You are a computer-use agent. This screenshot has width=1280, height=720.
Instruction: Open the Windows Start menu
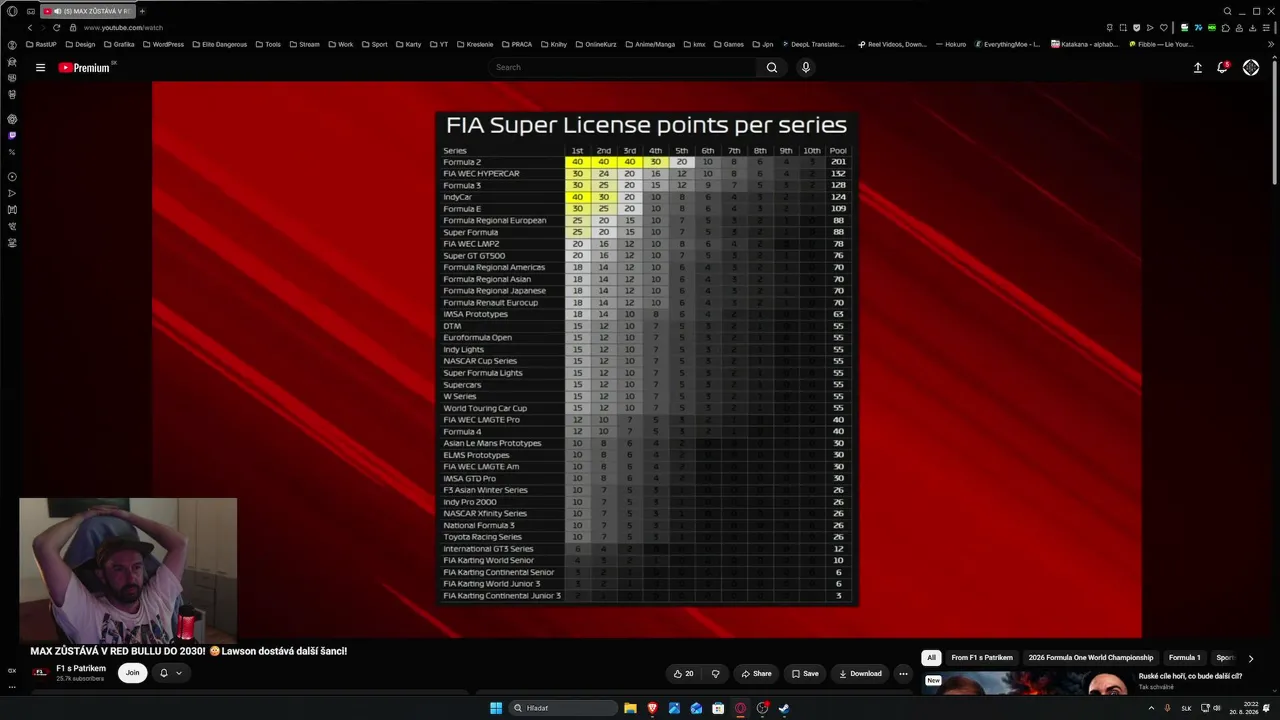(x=495, y=708)
